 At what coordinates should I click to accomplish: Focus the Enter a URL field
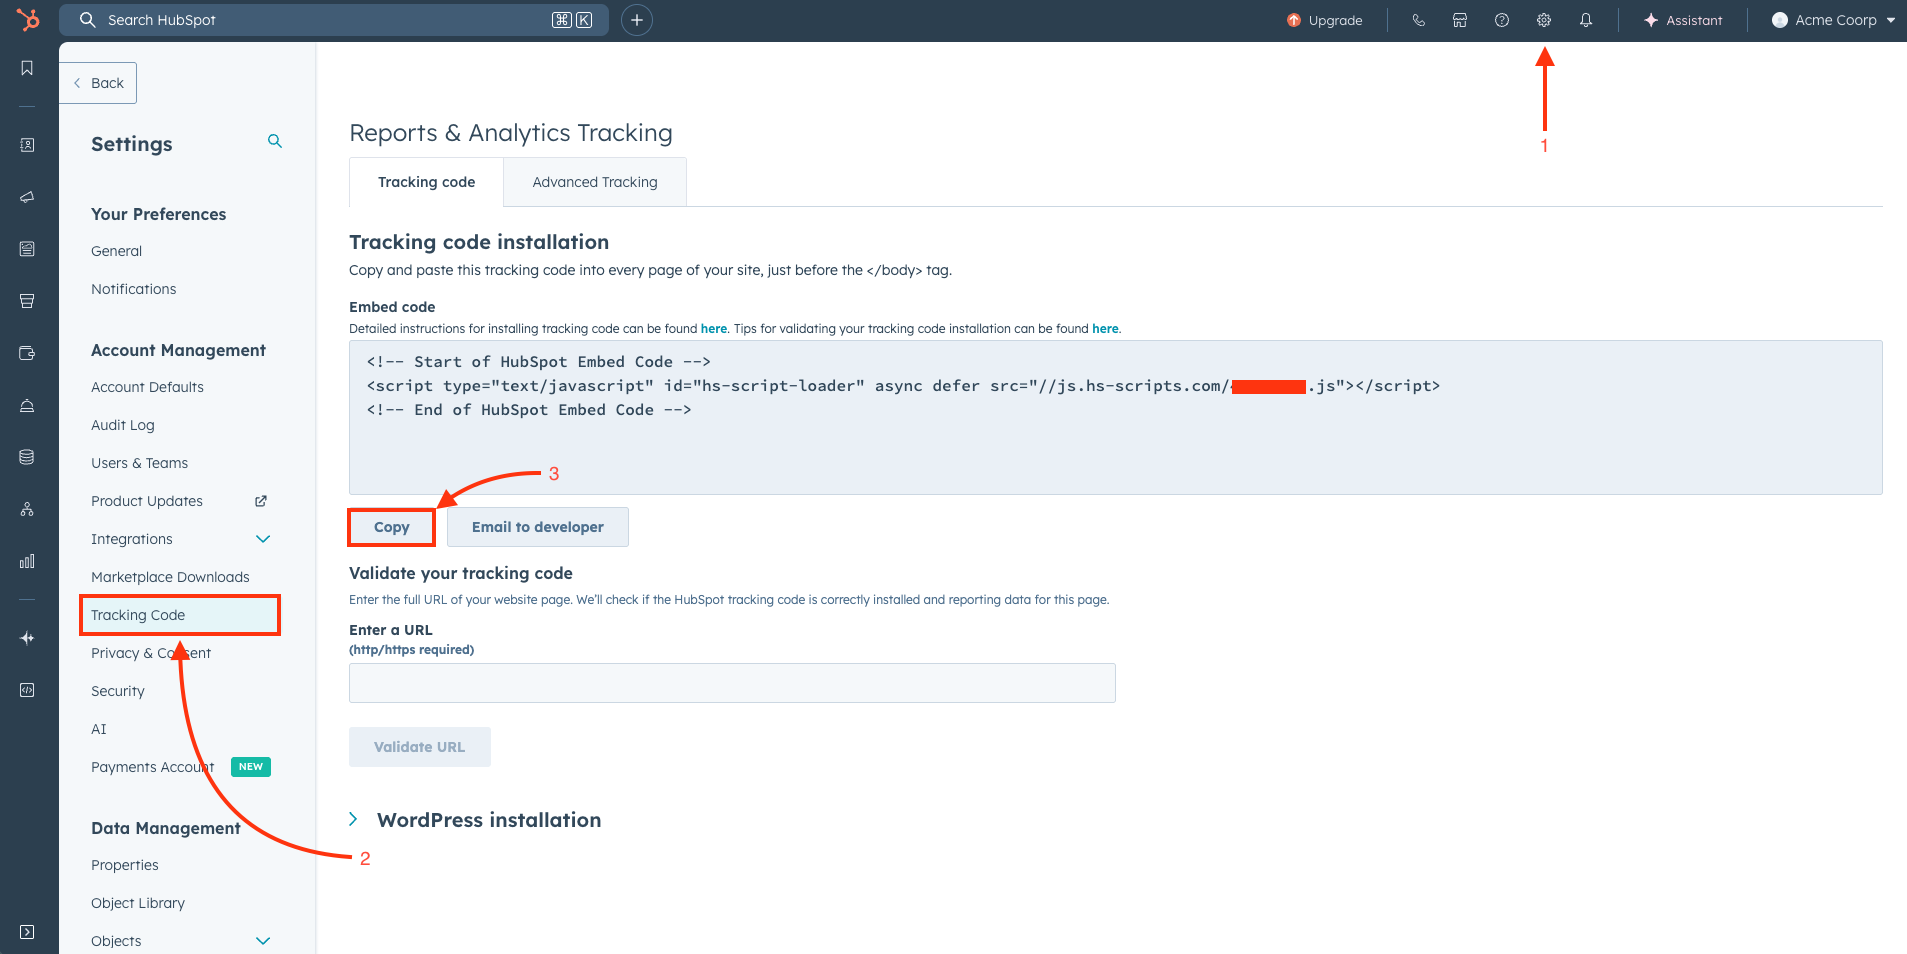click(732, 683)
